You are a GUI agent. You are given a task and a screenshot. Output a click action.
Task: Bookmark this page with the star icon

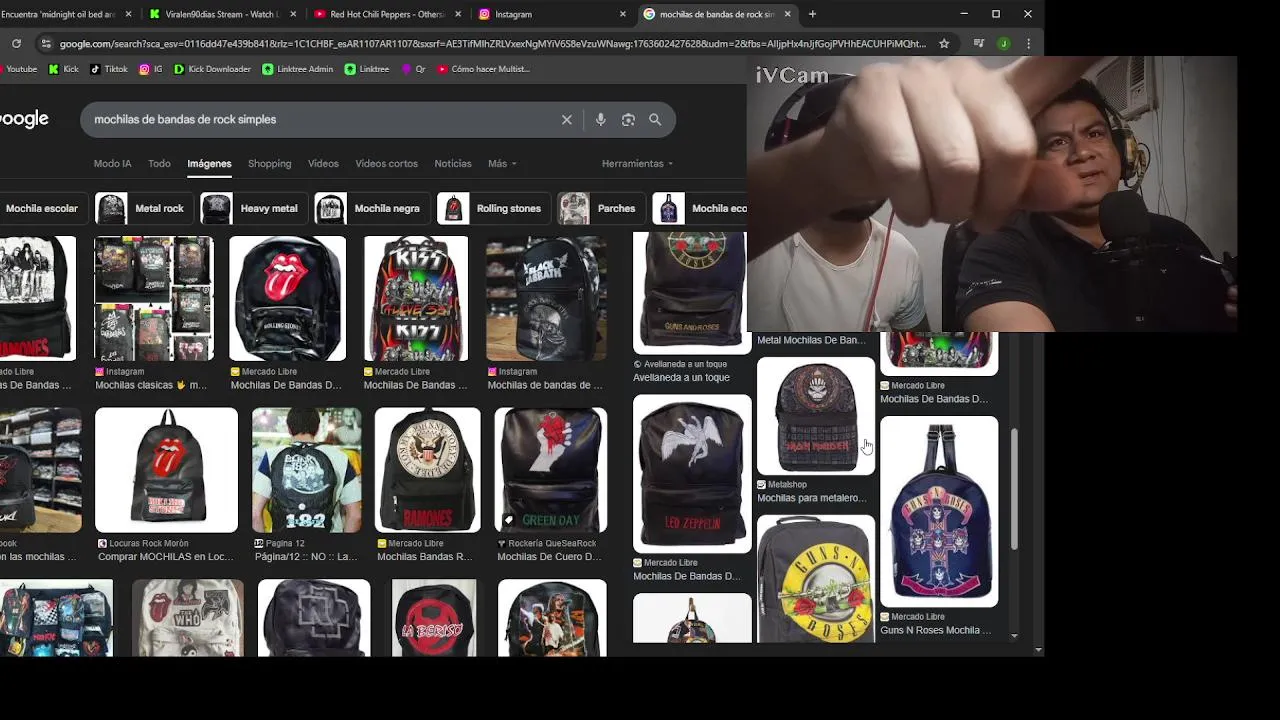tap(944, 44)
